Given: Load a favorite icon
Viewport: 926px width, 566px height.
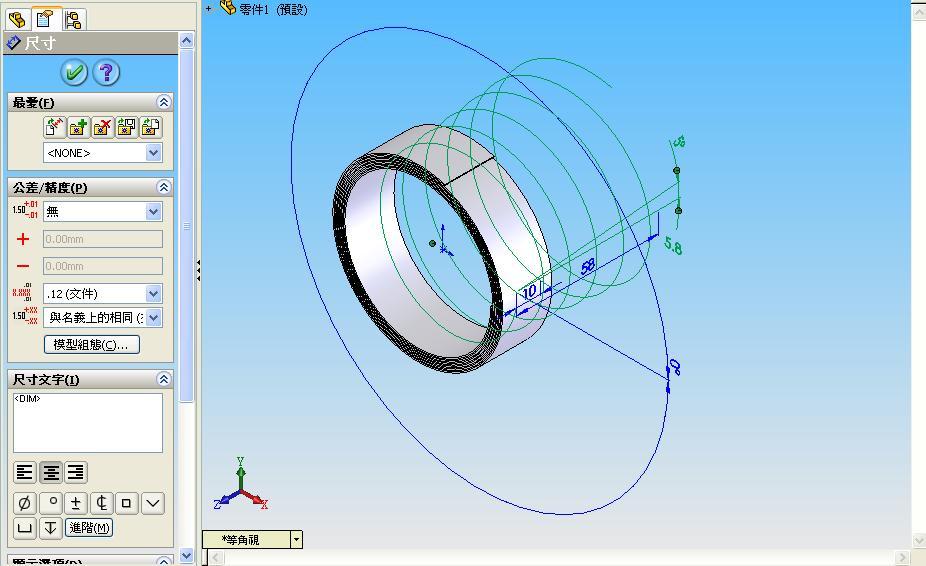Looking at the screenshot, I should pyautogui.click(x=151, y=127).
